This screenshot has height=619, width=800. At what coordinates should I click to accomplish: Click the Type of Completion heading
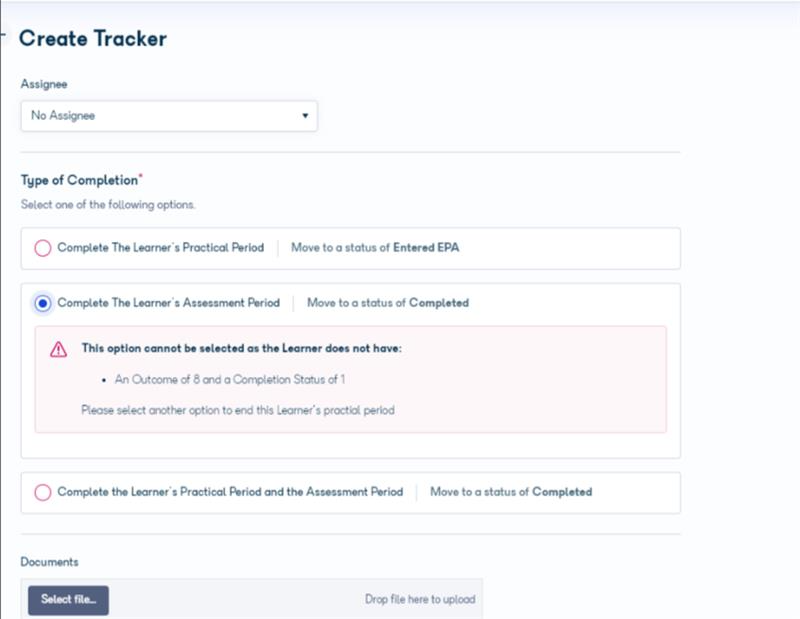82,180
